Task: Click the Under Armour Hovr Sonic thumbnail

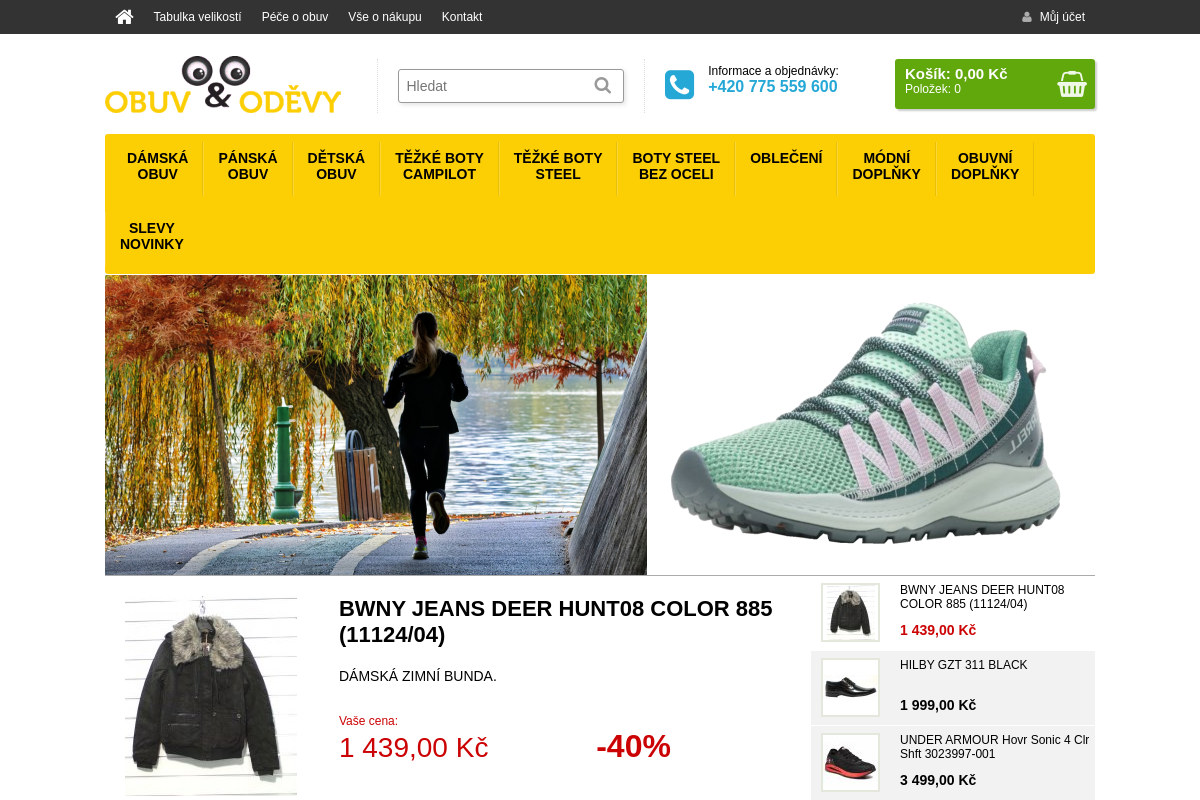Action: pyautogui.click(x=850, y=762)
